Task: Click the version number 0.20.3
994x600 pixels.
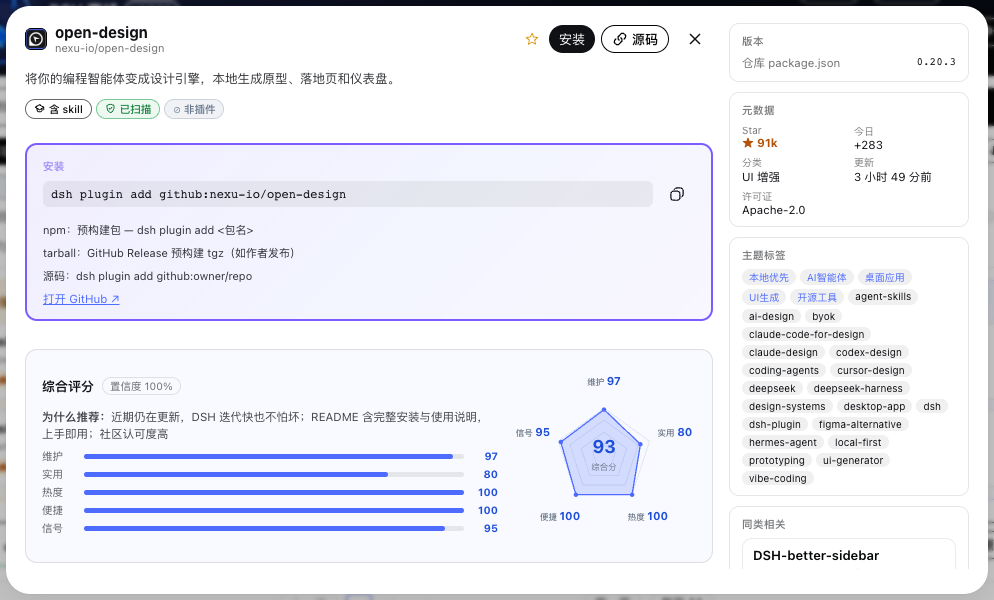Action: click(x=936, y=62)
